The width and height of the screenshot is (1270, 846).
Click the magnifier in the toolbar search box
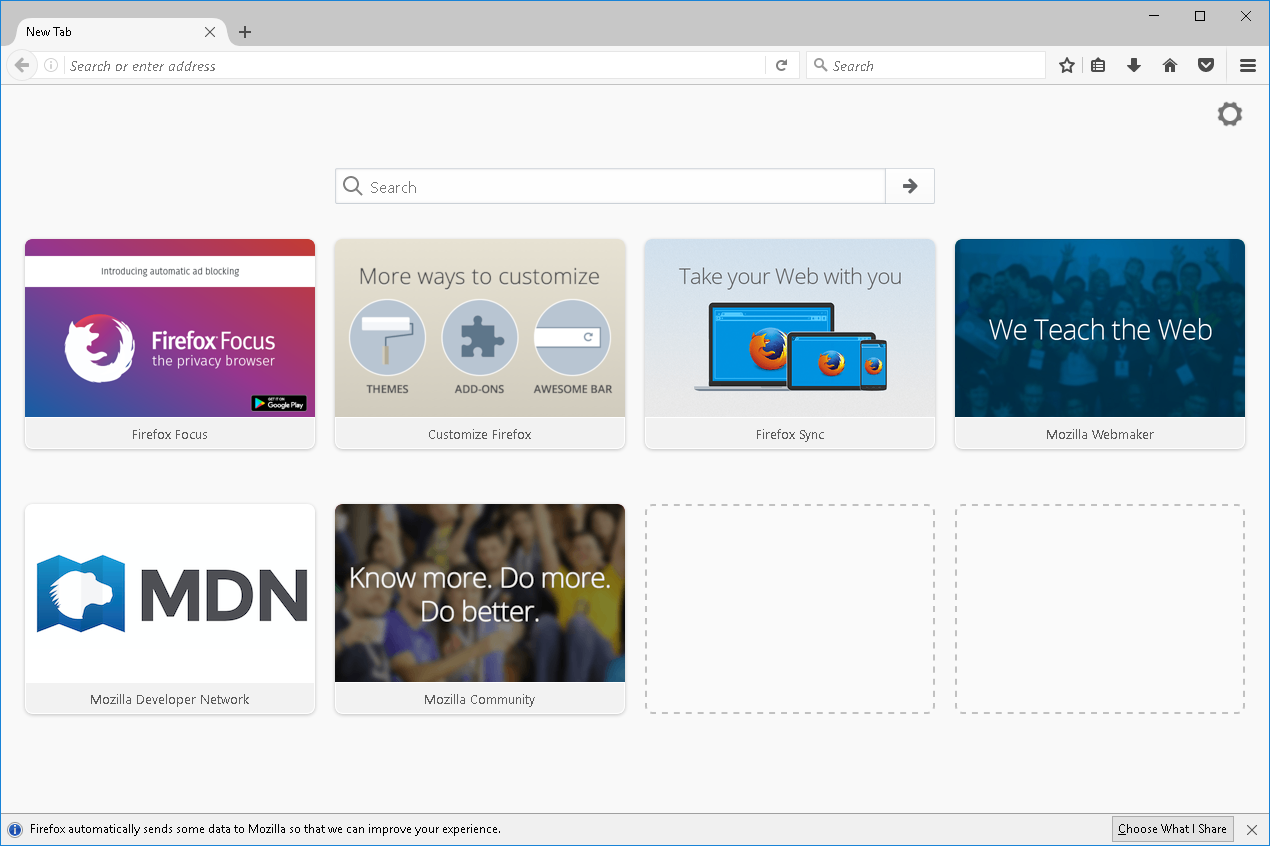821,66
